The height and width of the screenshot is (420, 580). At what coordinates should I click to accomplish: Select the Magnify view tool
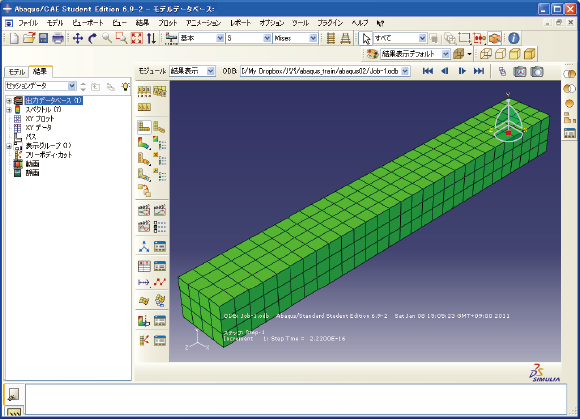[x=107, y=38]
